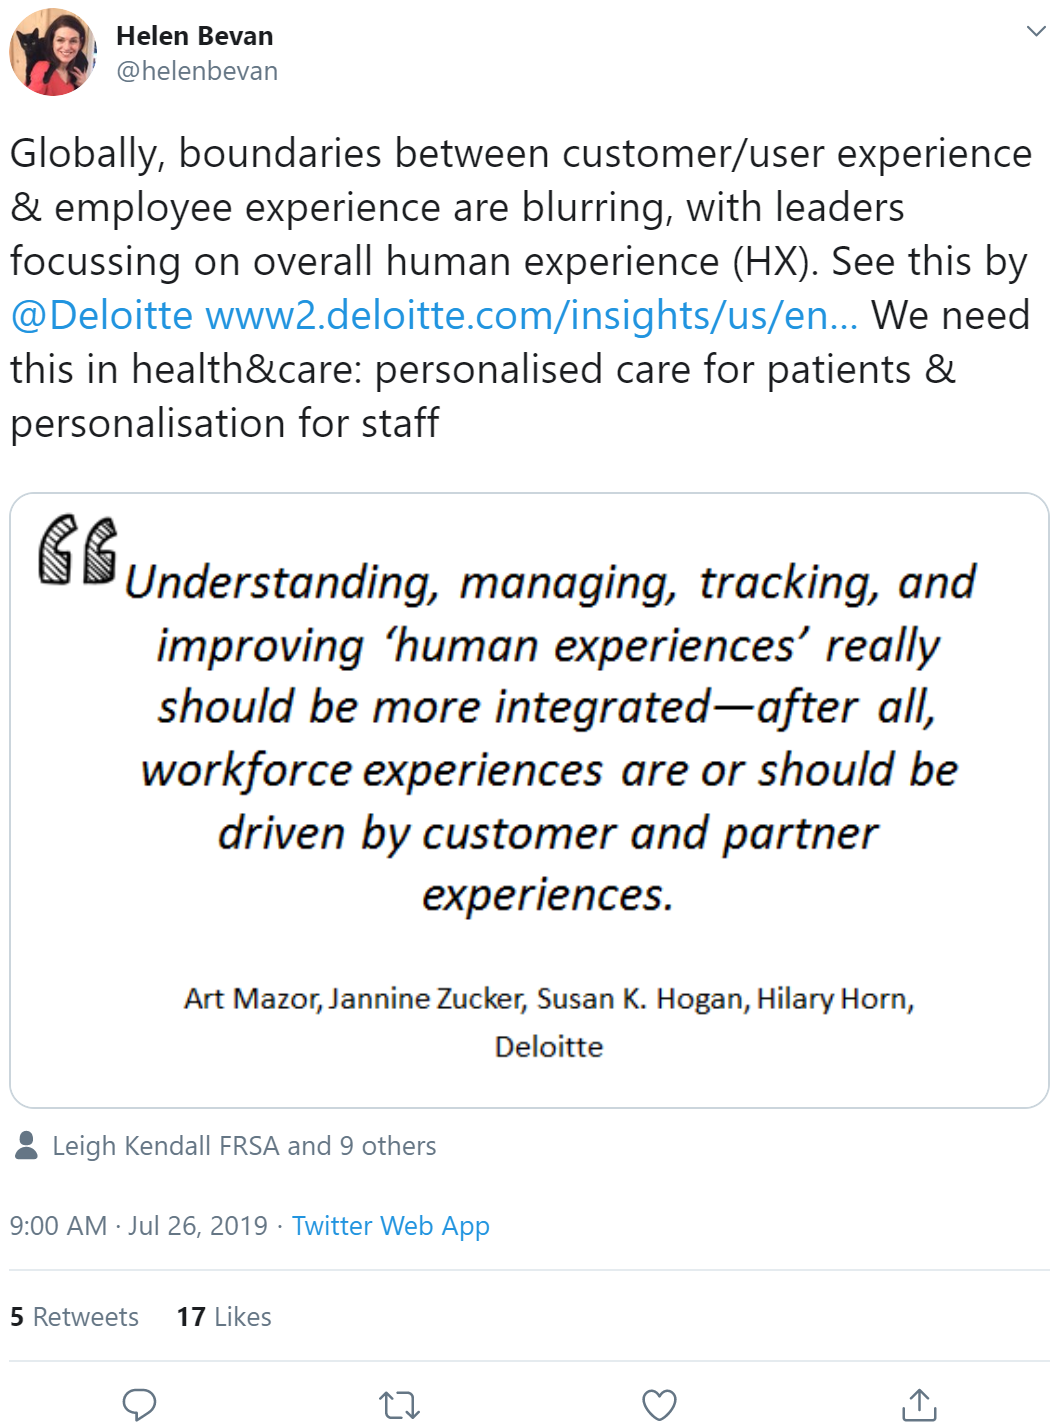Like the tweet with heart icon

click(659, 1405)
